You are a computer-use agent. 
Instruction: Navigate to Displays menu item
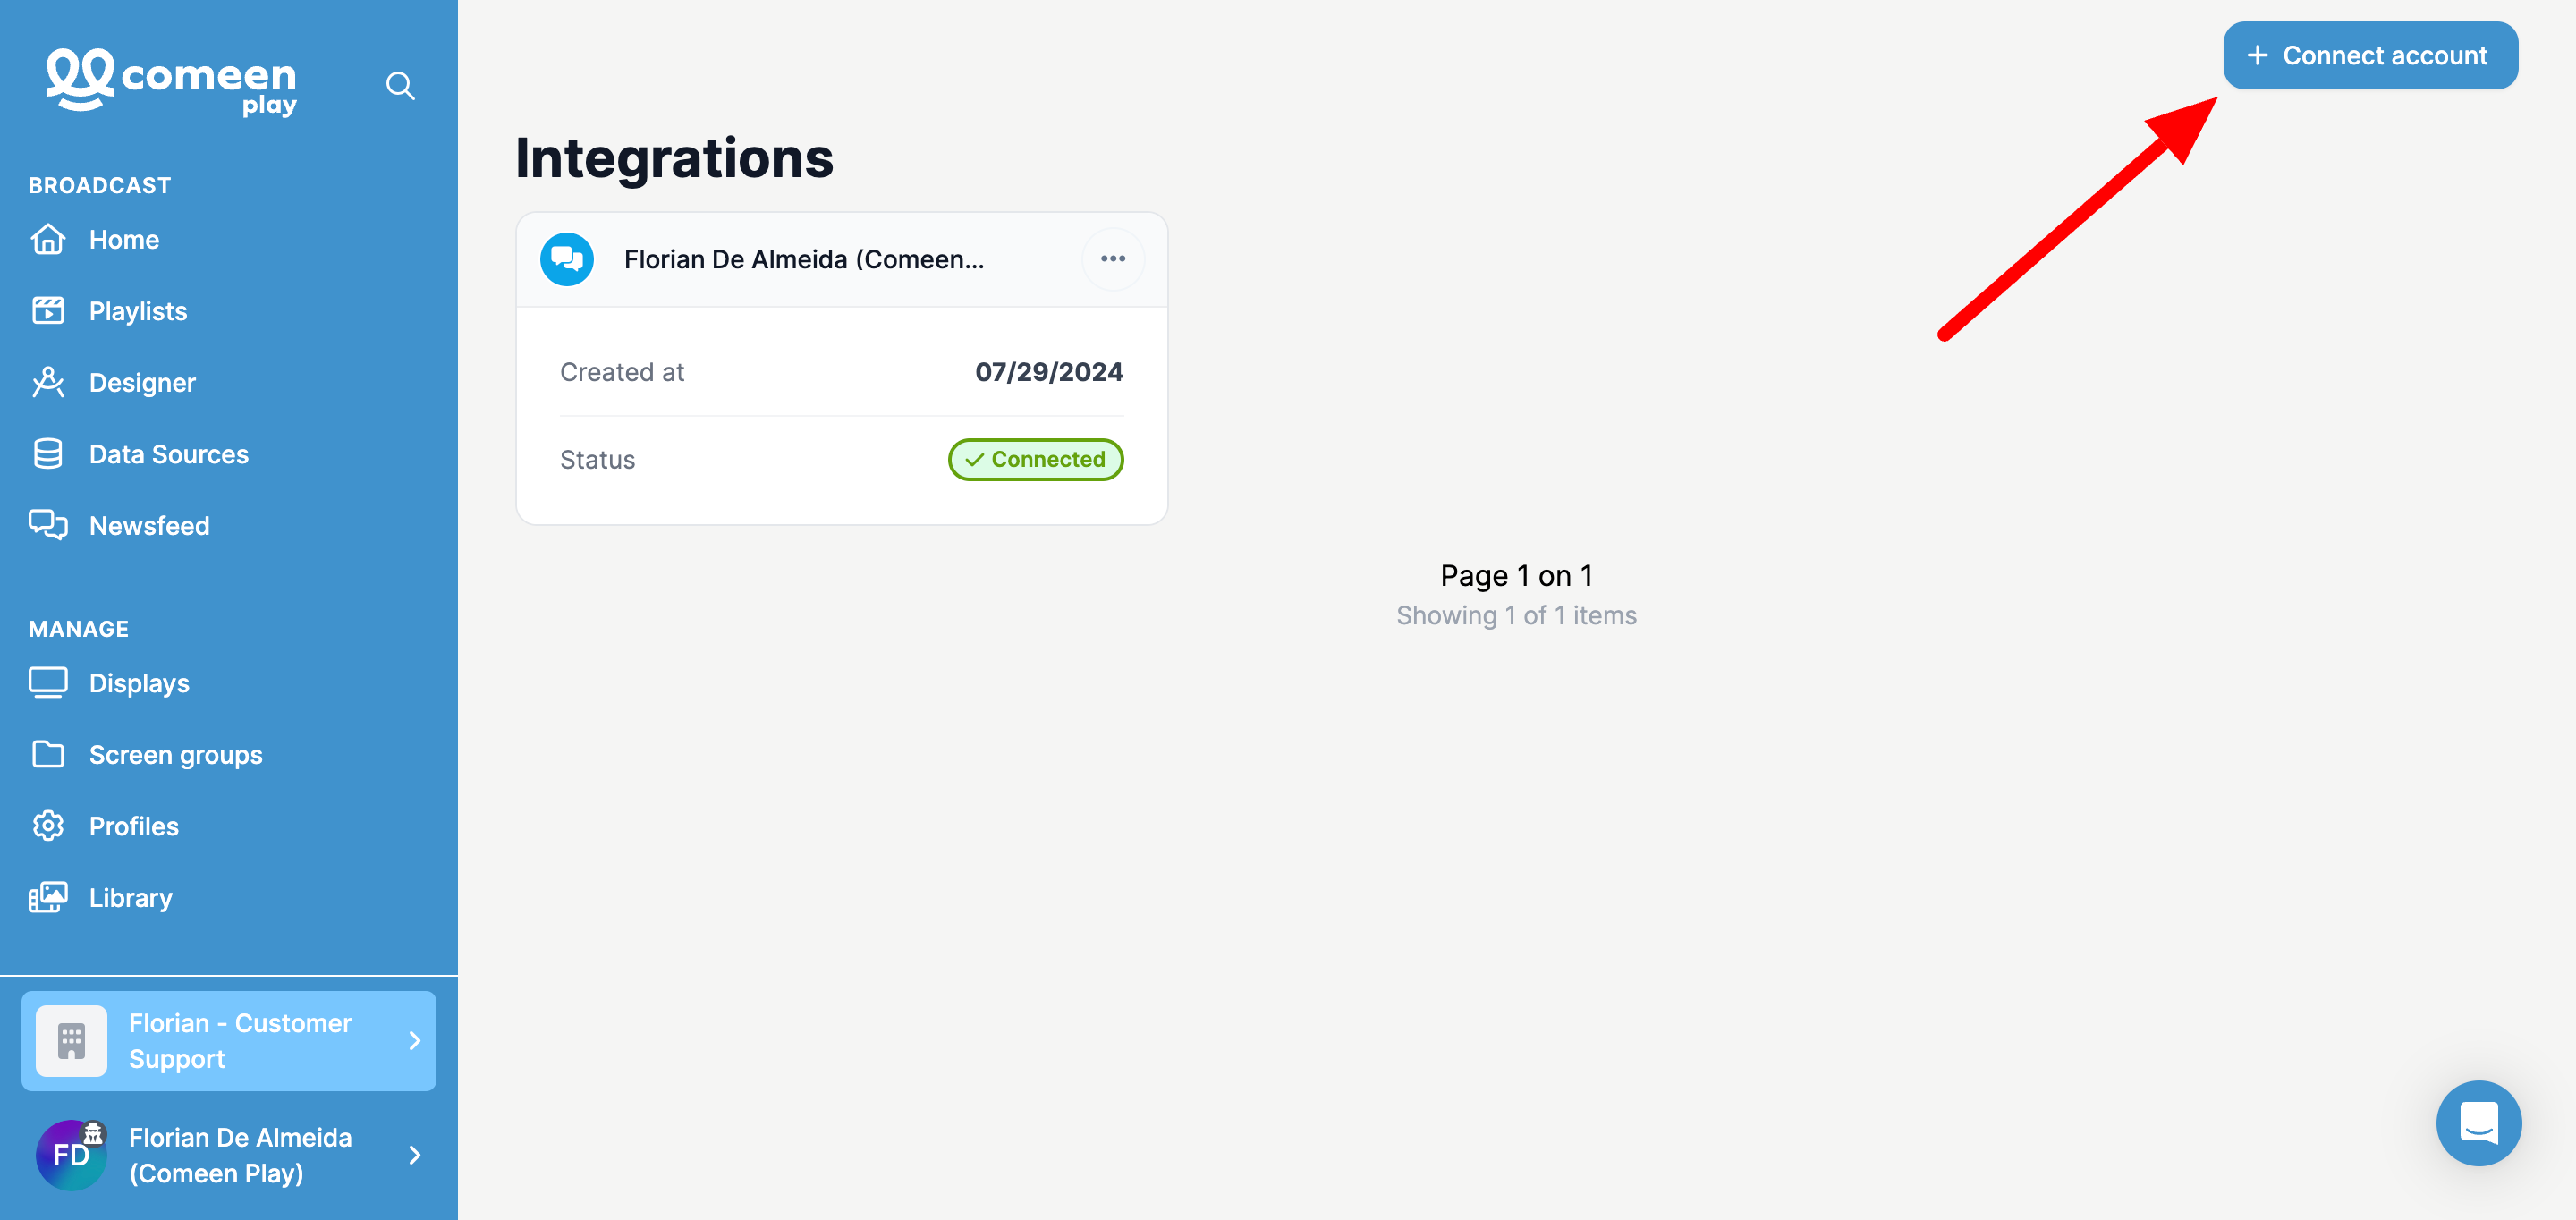(x=139, y=683)
